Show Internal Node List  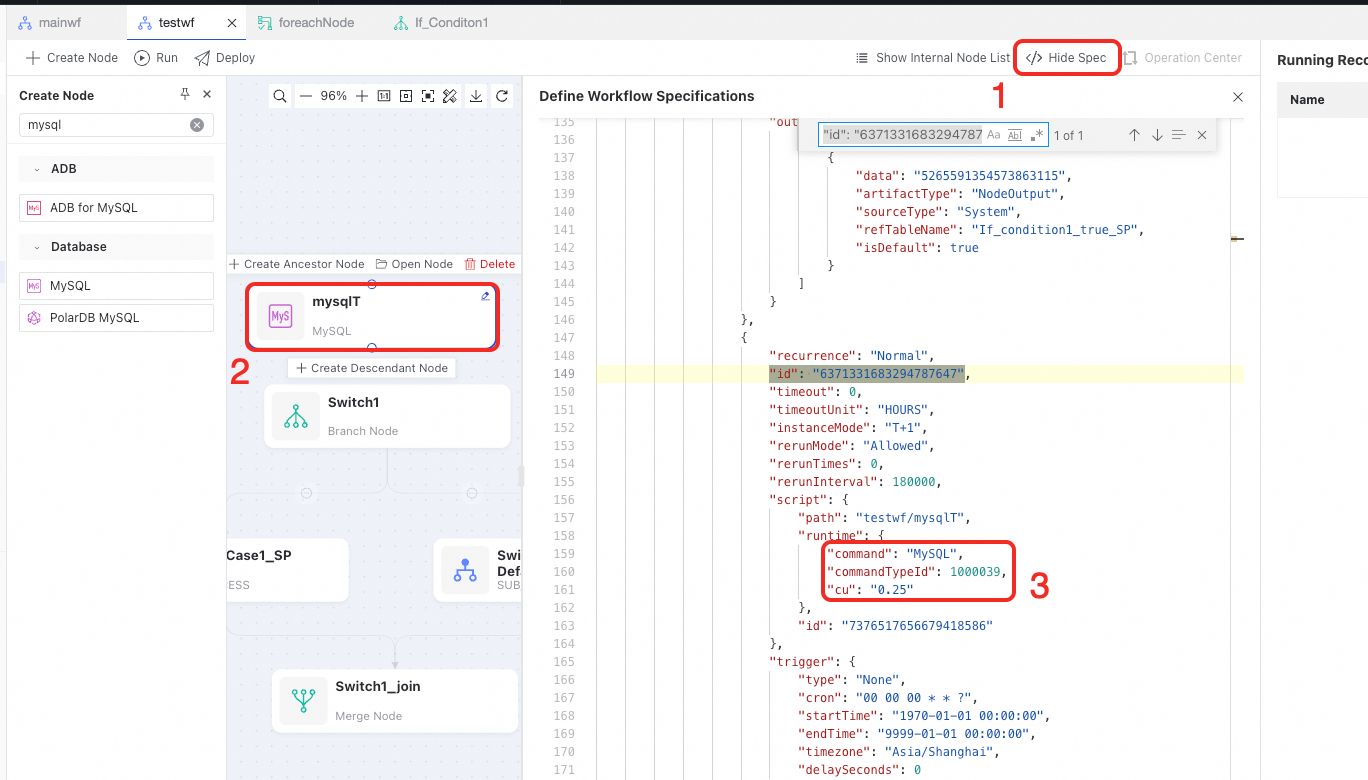933,58
